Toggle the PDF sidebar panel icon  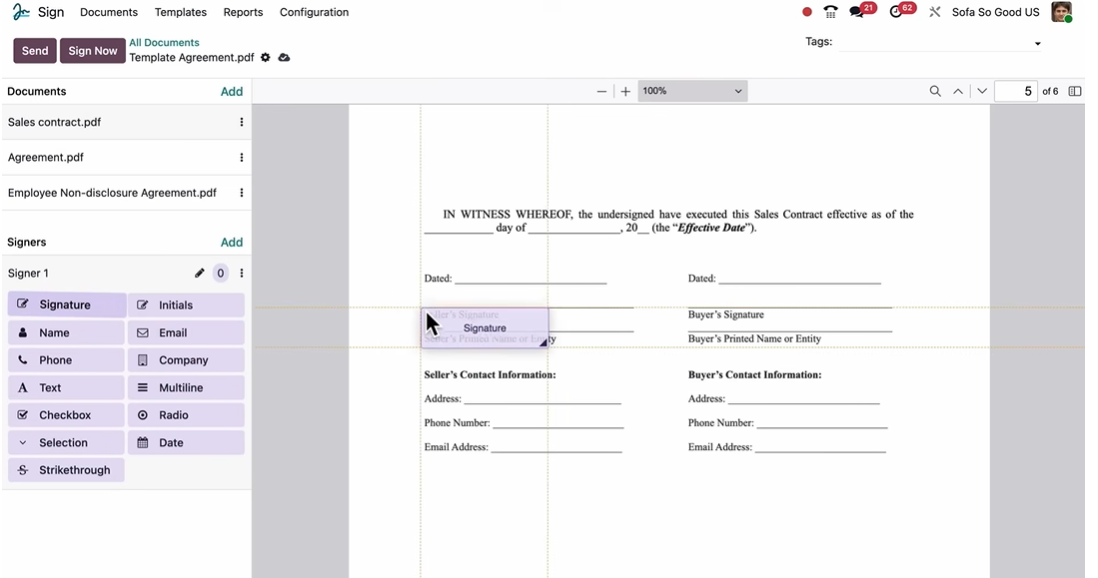click(1075, 91)
